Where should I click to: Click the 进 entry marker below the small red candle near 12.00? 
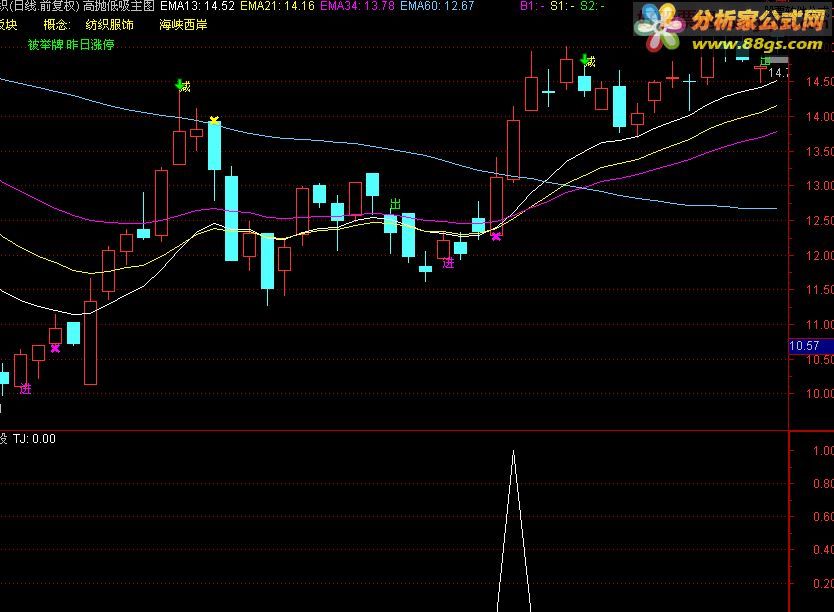tap(448, 263)
